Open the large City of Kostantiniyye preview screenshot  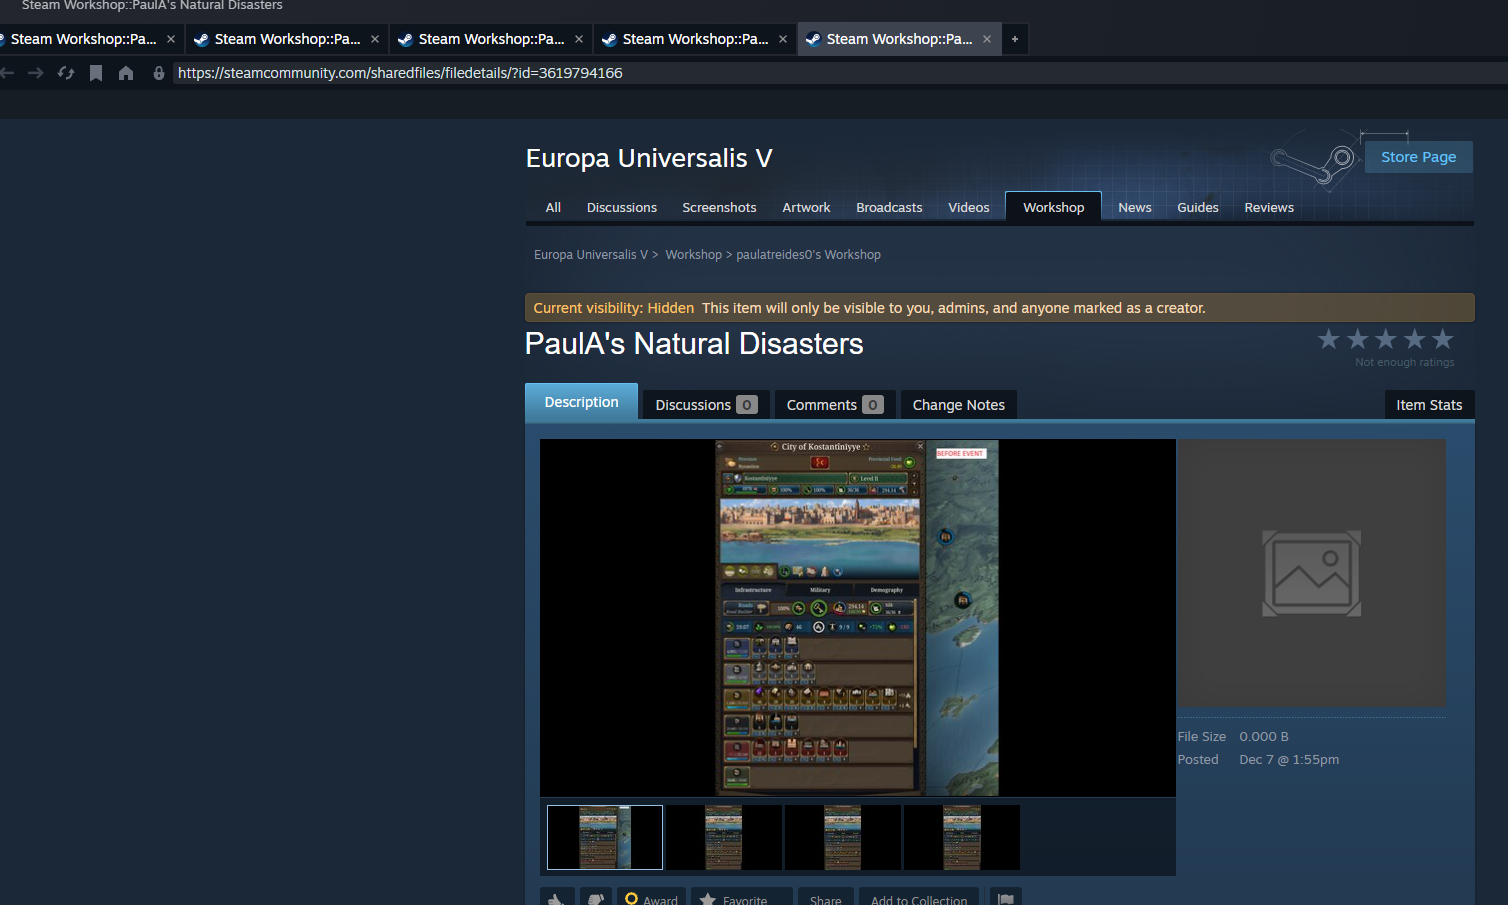coord(857,618)
